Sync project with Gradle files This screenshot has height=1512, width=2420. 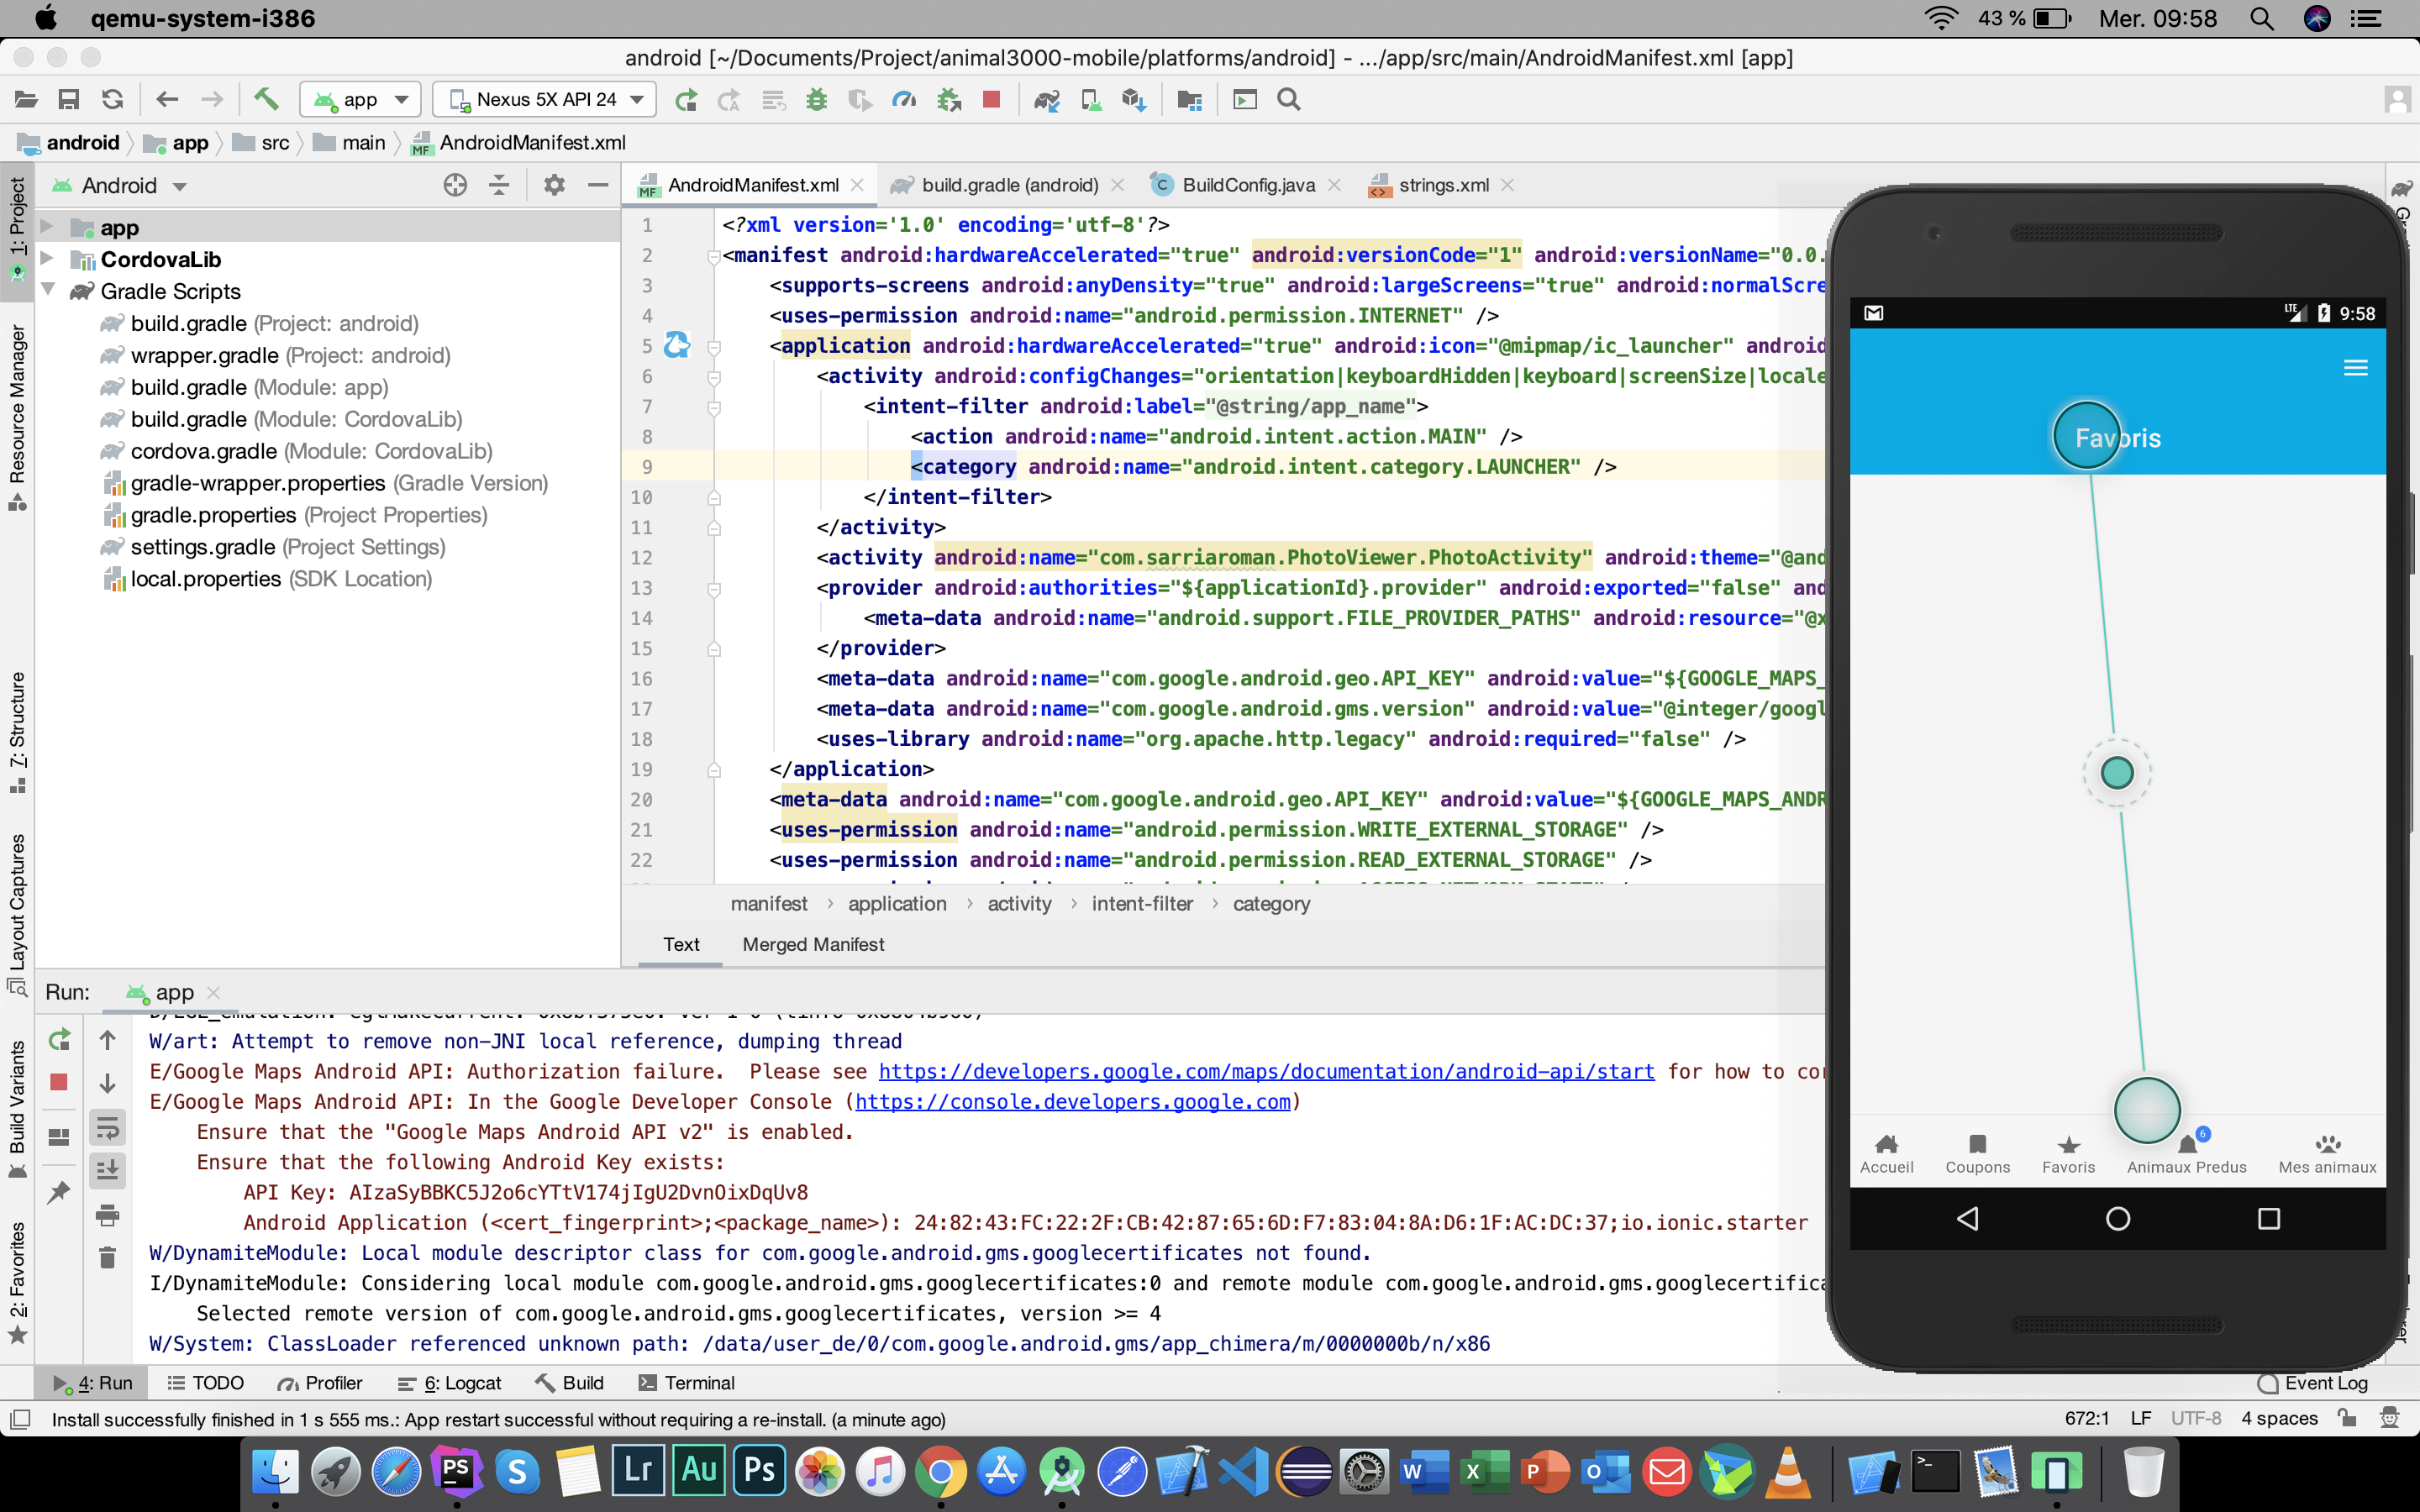coord(1046,99)
